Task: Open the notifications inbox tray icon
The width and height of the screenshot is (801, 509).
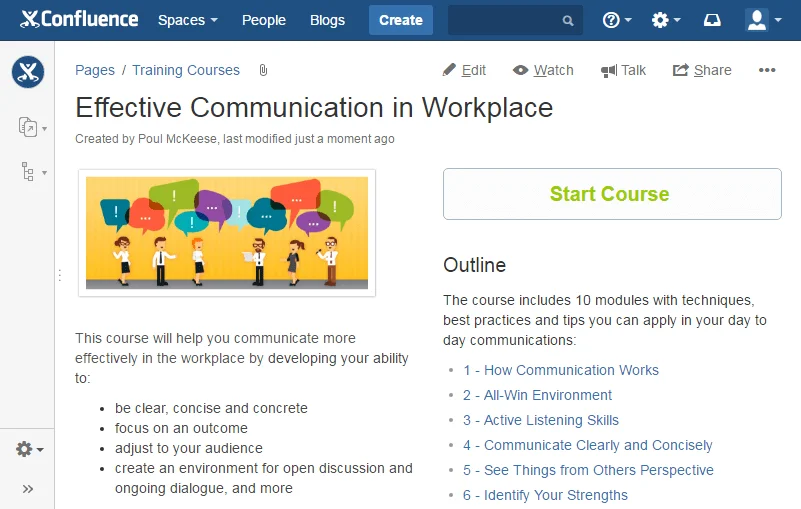Action: [x=712, y=20]
